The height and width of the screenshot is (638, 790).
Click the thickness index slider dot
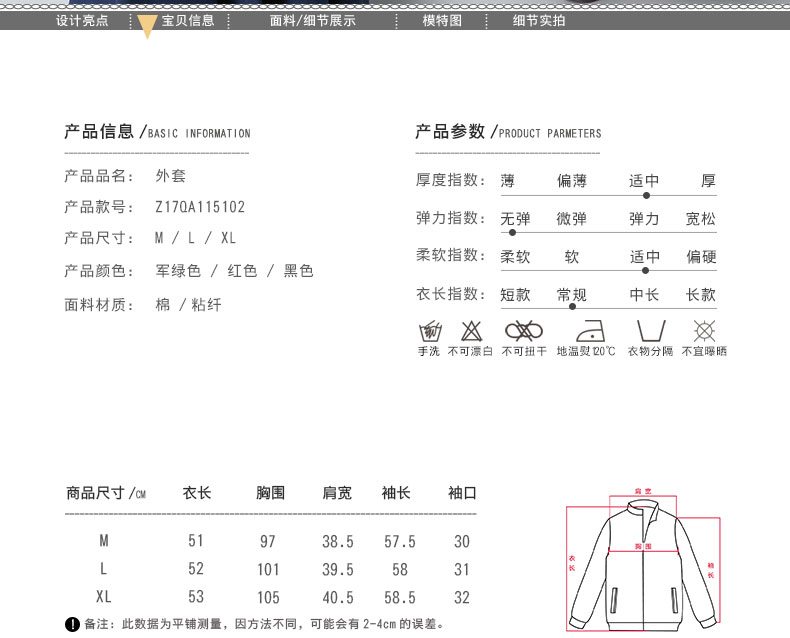click(646, 194)
